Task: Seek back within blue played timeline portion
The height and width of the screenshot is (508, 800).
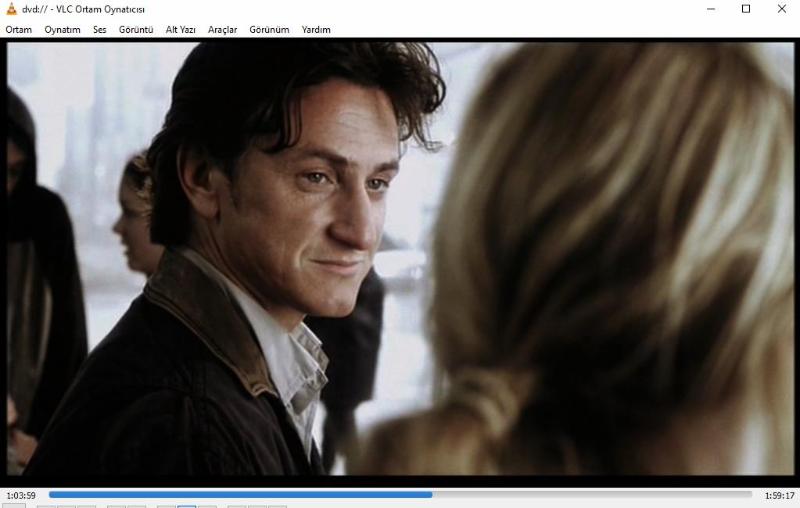Action: (x=240, y=494)
